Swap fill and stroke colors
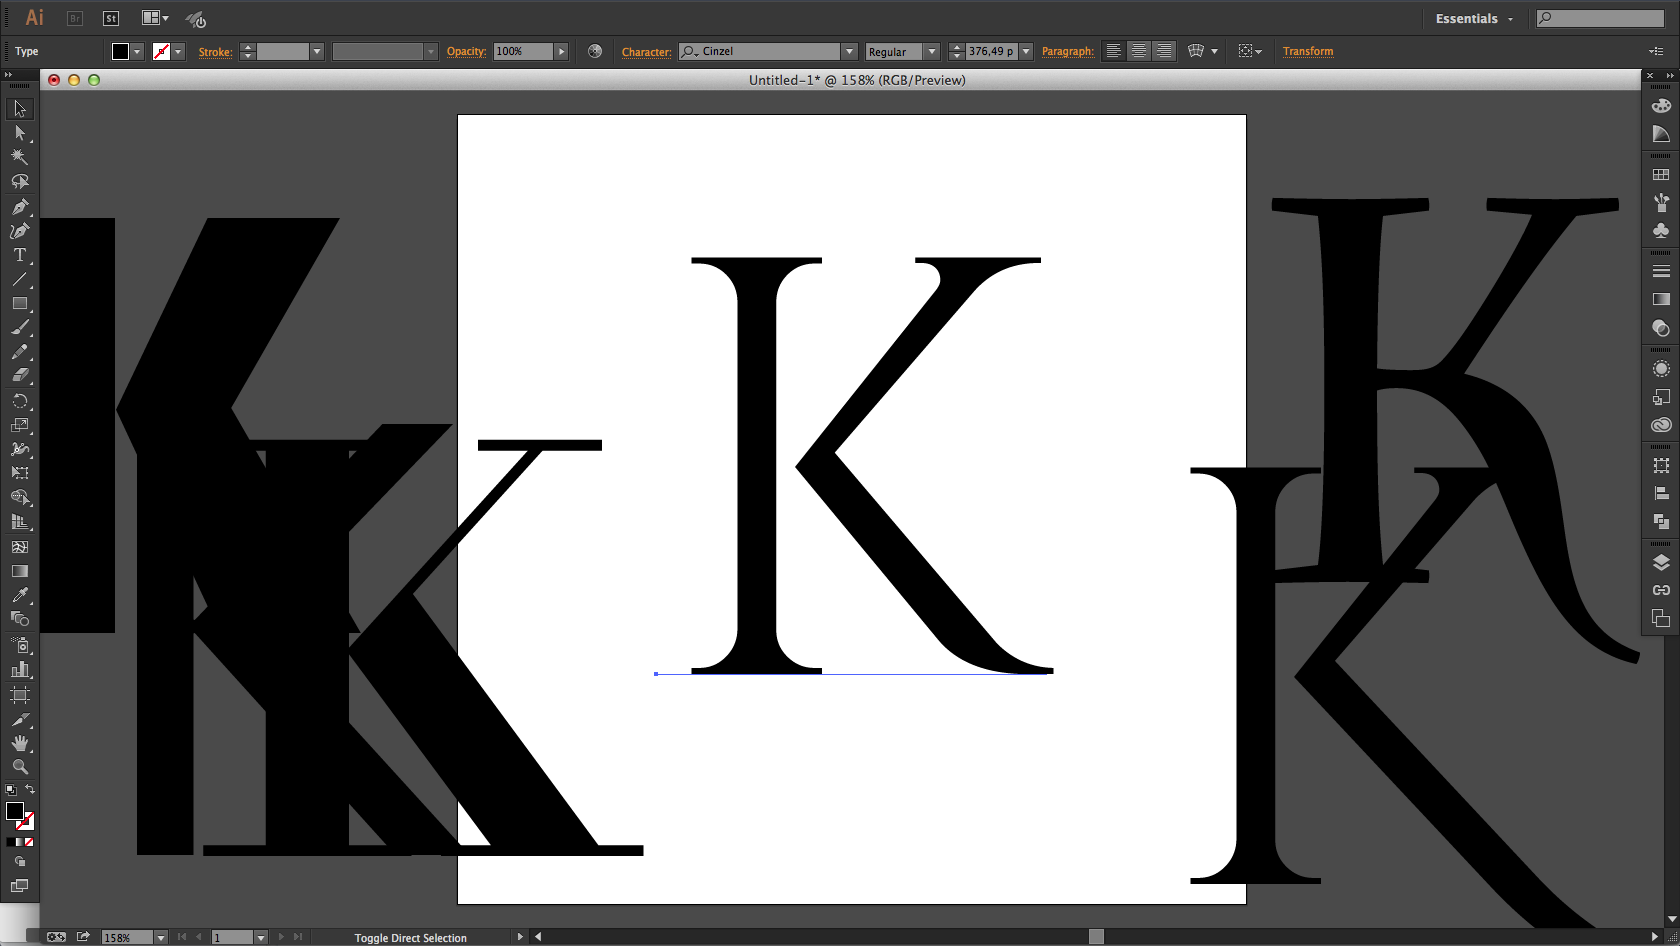The height and width of the screenshot is (946, 1680). pos(30,790)
